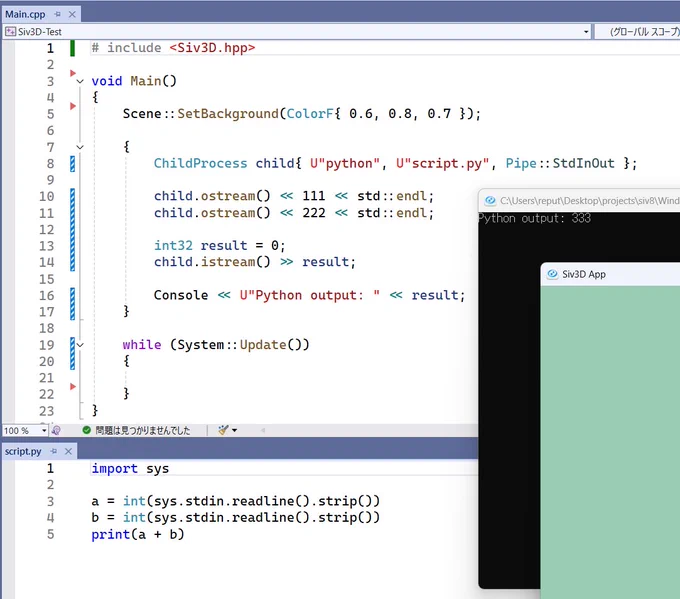Click the U"Python output: " string literal
Screen dimensions: 680x599
[310, 295]
